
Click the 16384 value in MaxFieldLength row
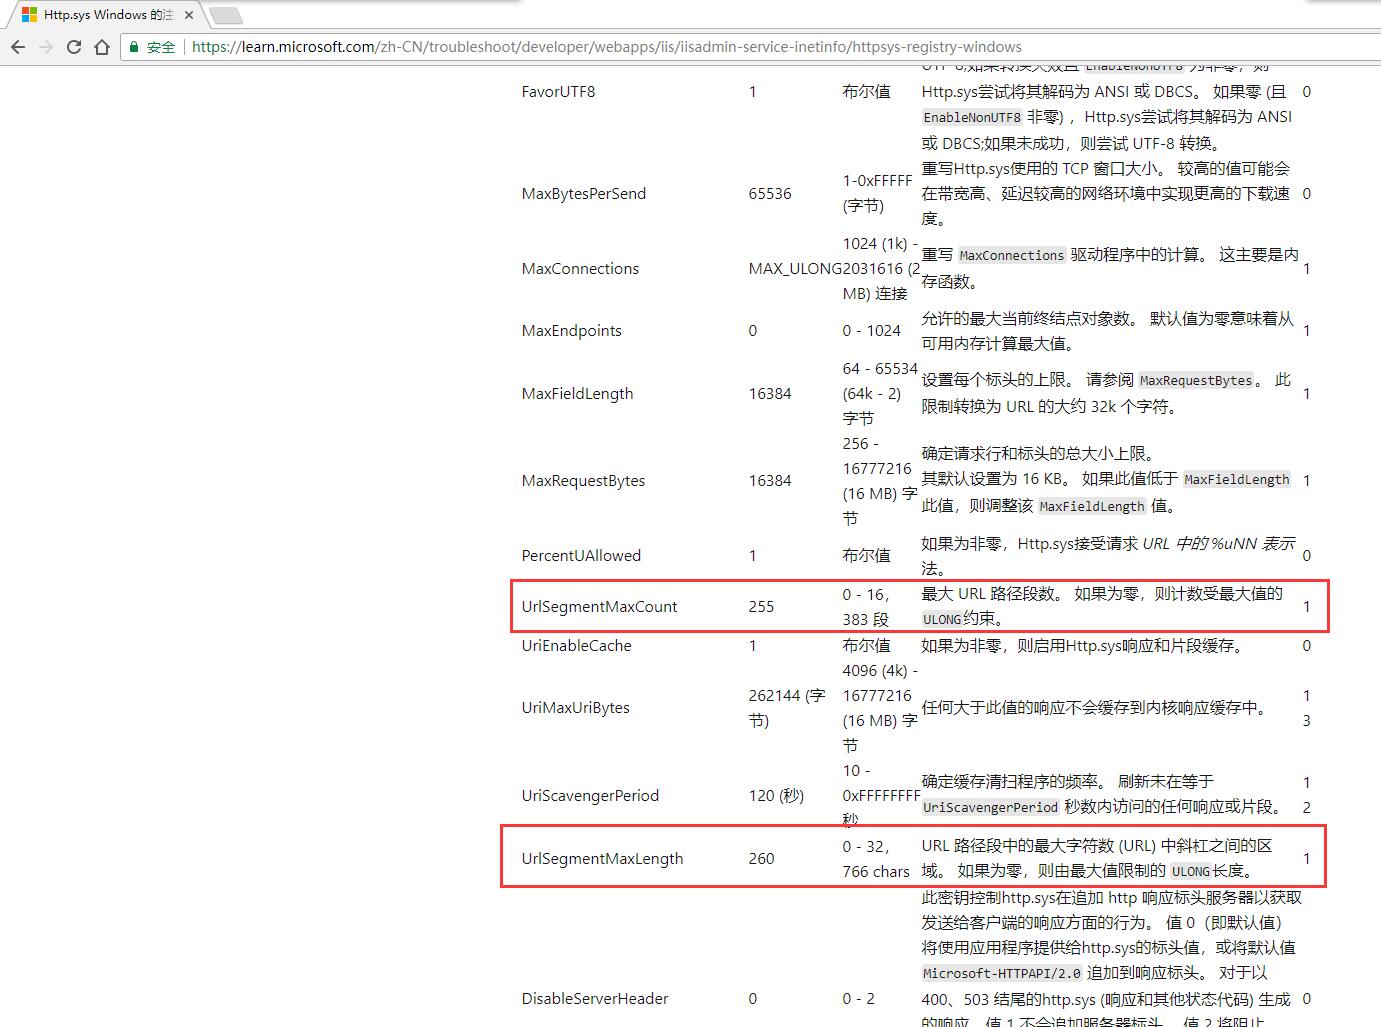(770, 393)
